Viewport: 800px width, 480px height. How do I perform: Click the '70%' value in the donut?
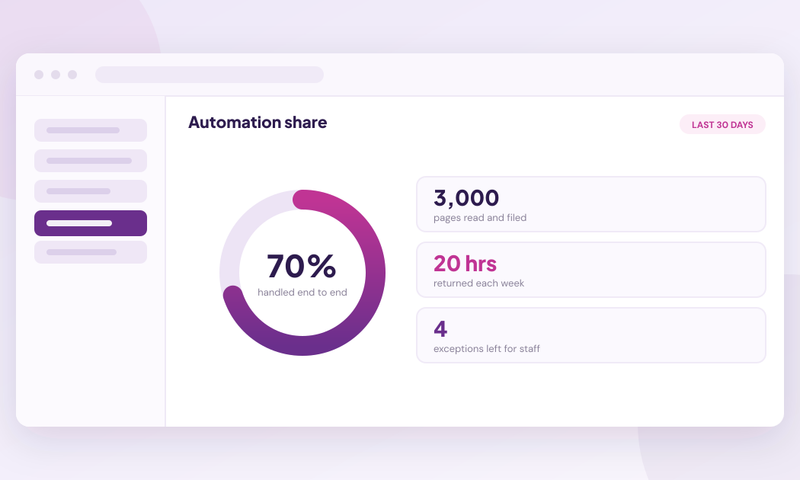[x=302, y=266]
